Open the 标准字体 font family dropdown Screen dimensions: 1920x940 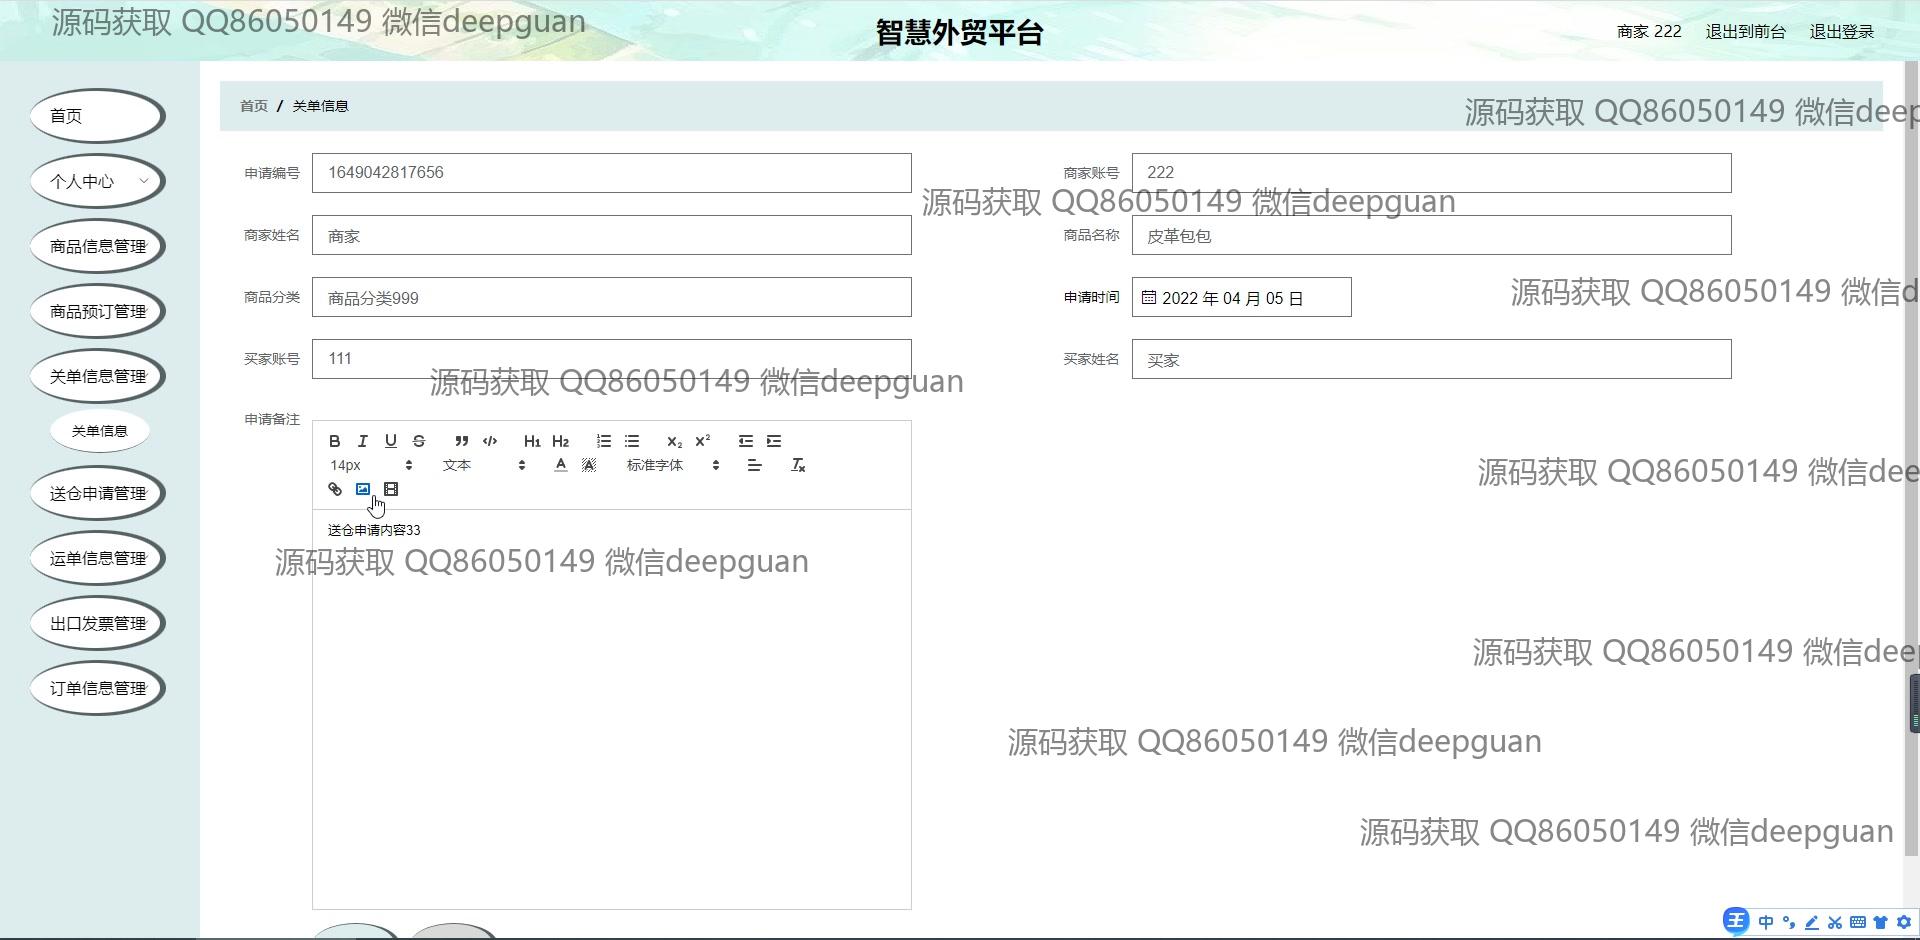point(672,465)
